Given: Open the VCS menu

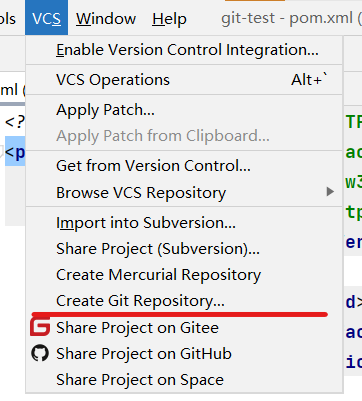Looking at the screenshot, I should pos(46,18).
